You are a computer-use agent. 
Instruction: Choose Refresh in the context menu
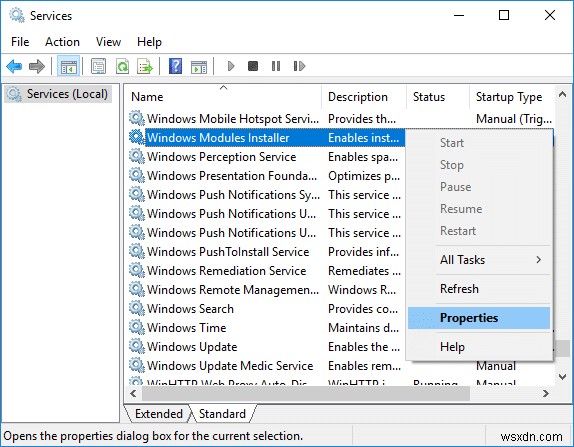pyautogui.click(x=479, y=289)
